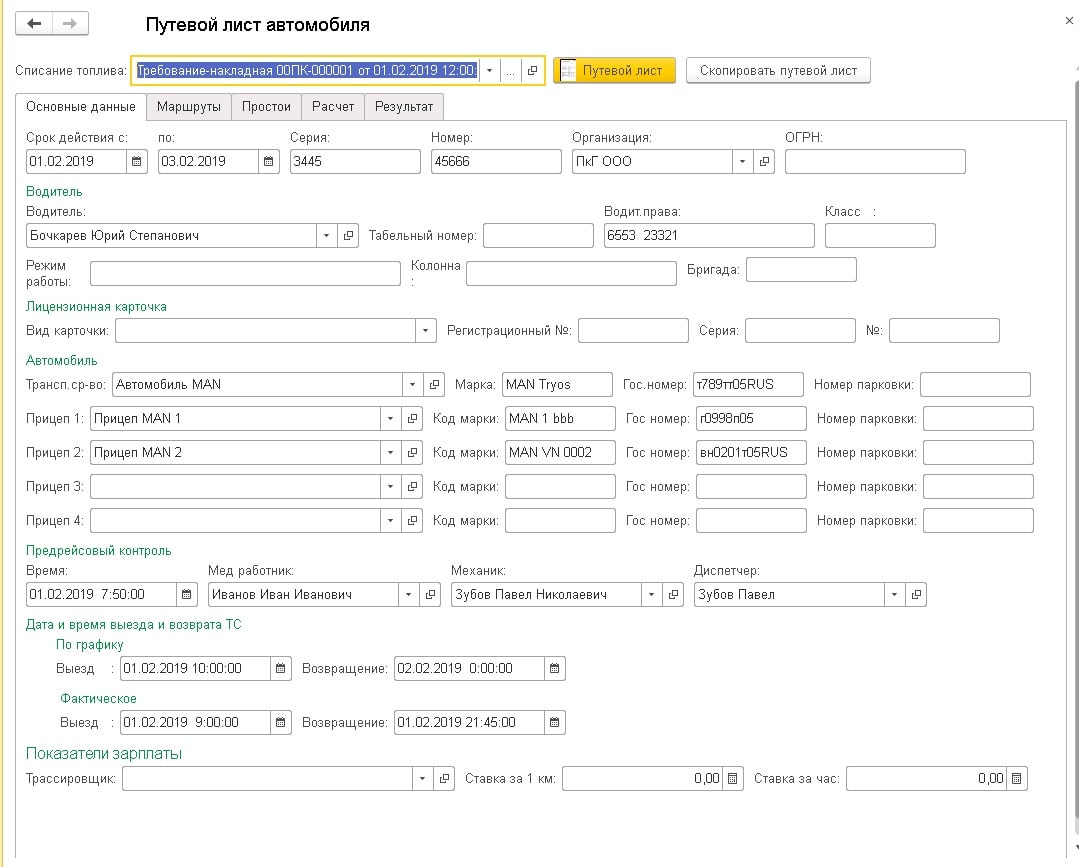Expand the Списание топлива dropdown
Viewport: 1079px width, 867px height.
(x=489, y=70)
